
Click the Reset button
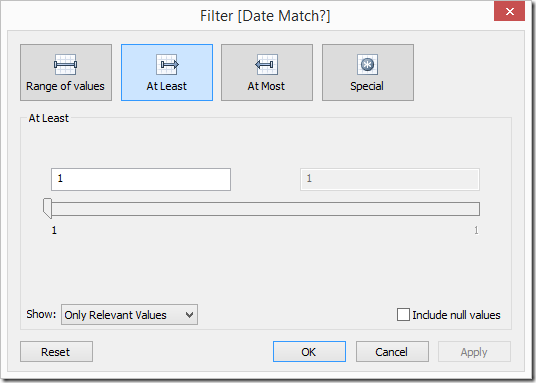click(x=56, y=352)
